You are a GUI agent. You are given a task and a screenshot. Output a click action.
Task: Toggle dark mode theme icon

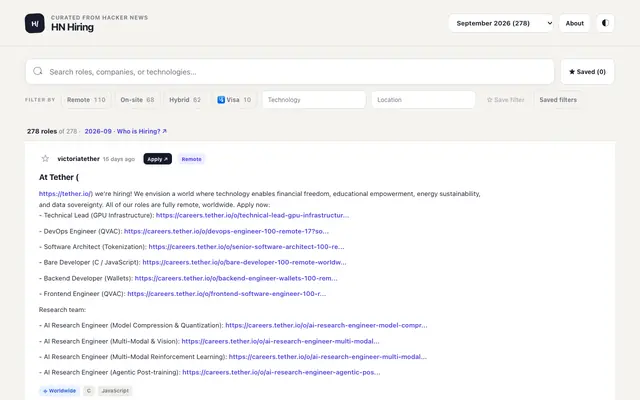coord(605,23)
